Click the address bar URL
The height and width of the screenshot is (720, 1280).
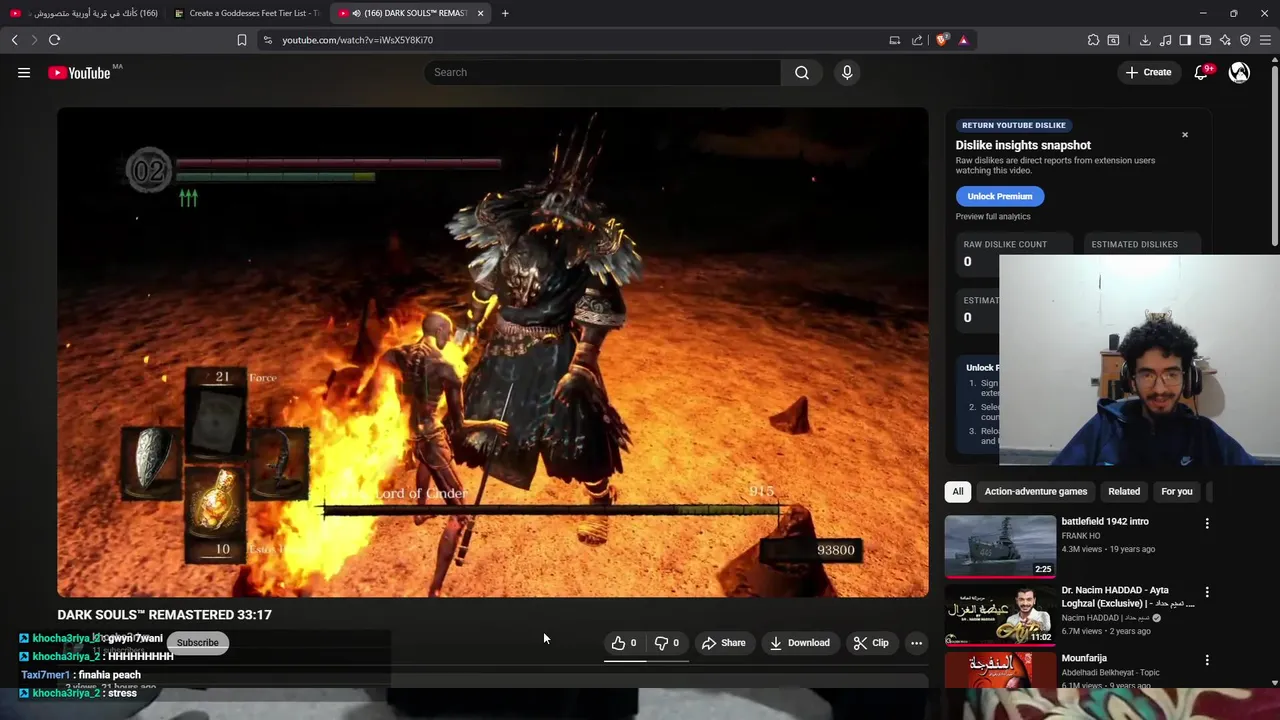[358, 40]
